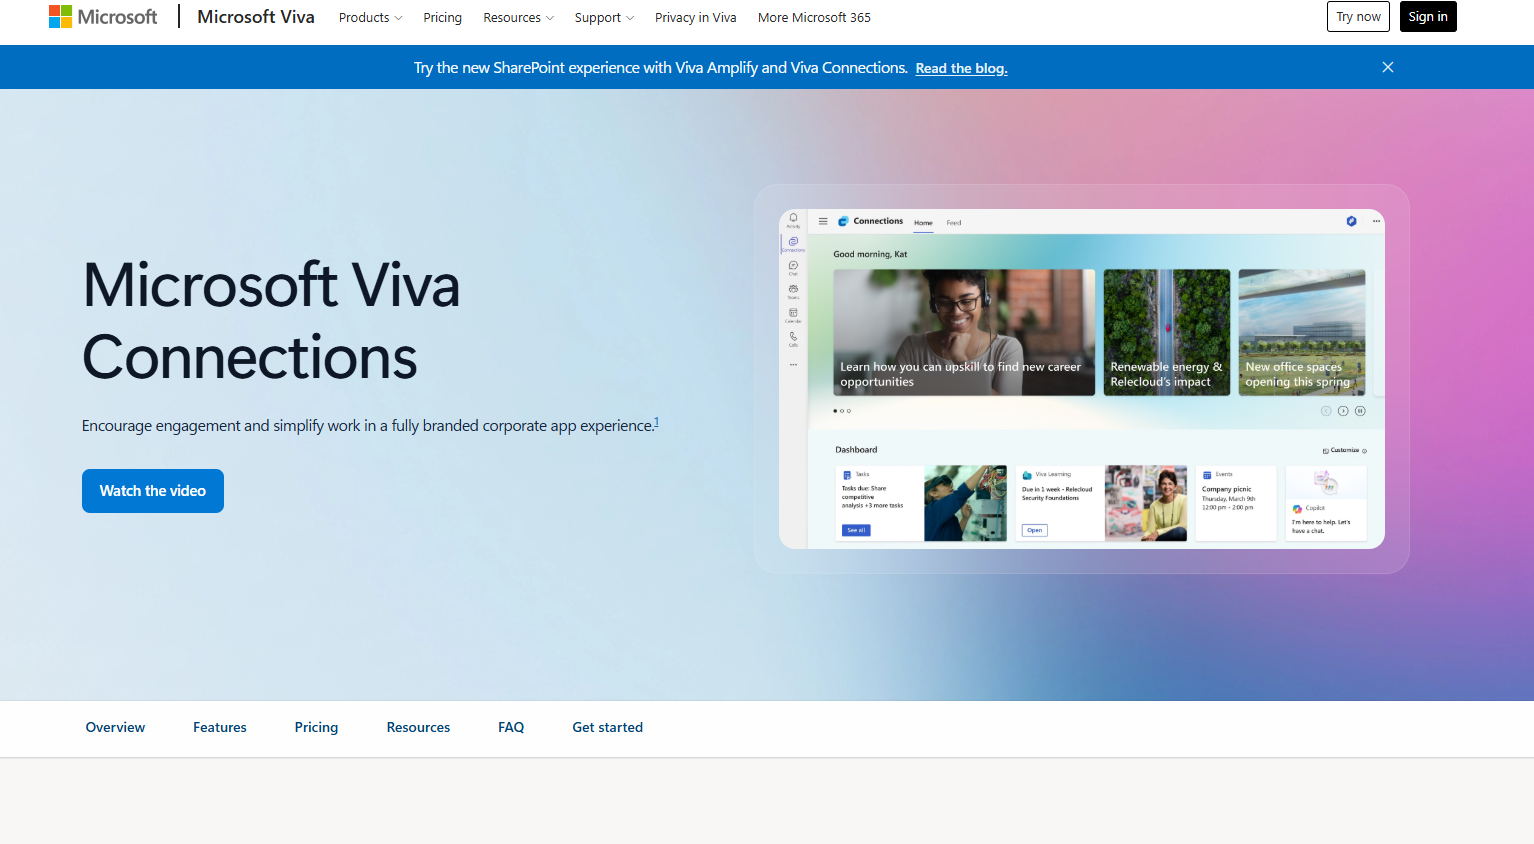Click the Microsoft logo in the header

pos(103,17)
